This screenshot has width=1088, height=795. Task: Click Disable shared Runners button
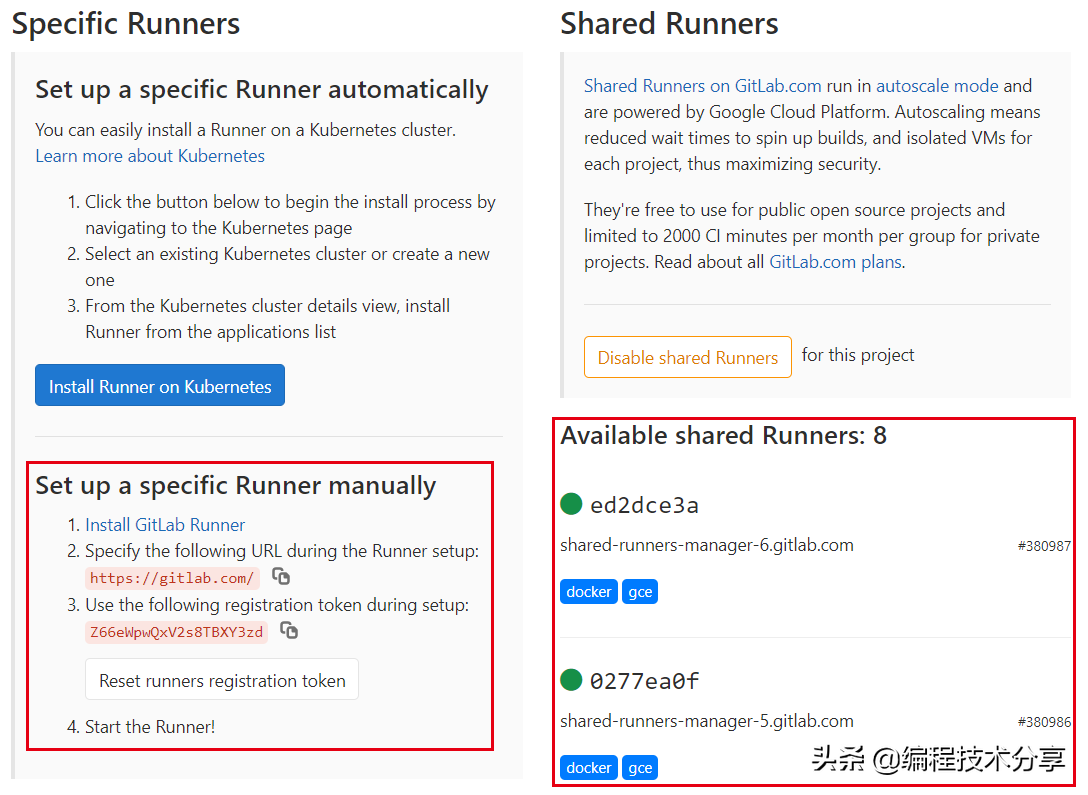click(x=688, y=357)
